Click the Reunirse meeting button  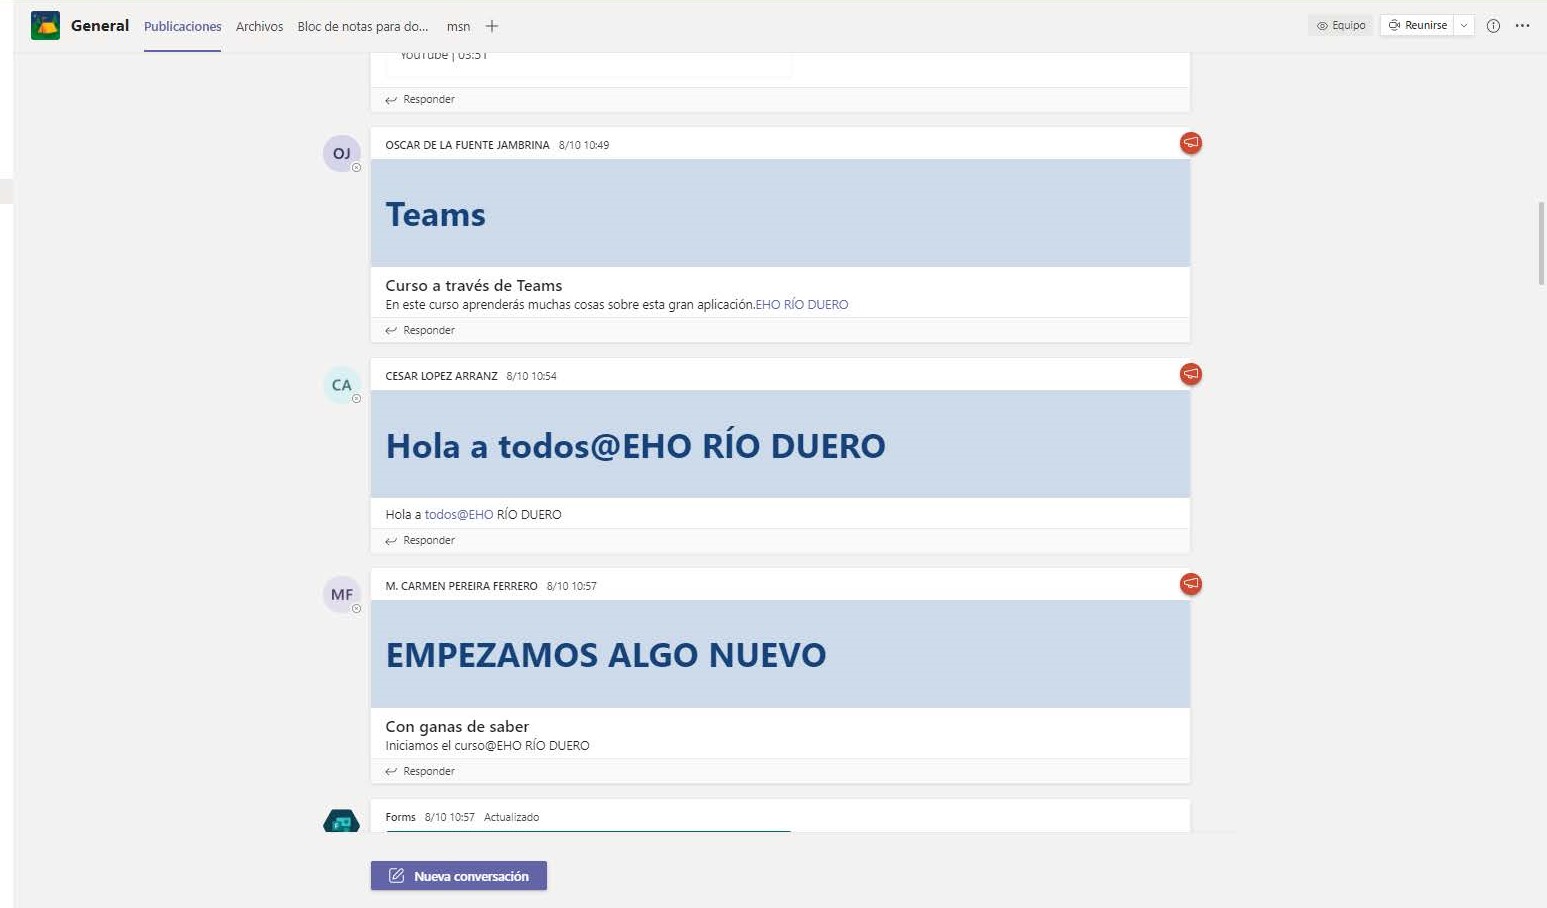[1417, 26]
